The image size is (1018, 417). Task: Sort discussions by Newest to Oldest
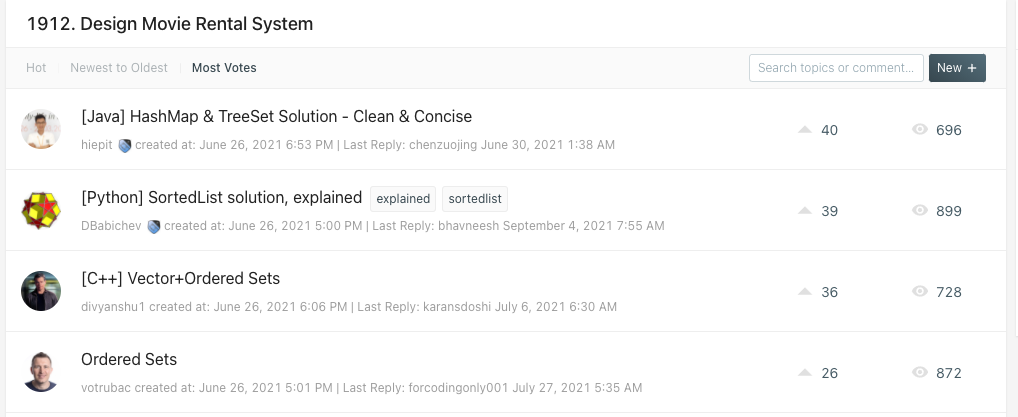[119, 68]
